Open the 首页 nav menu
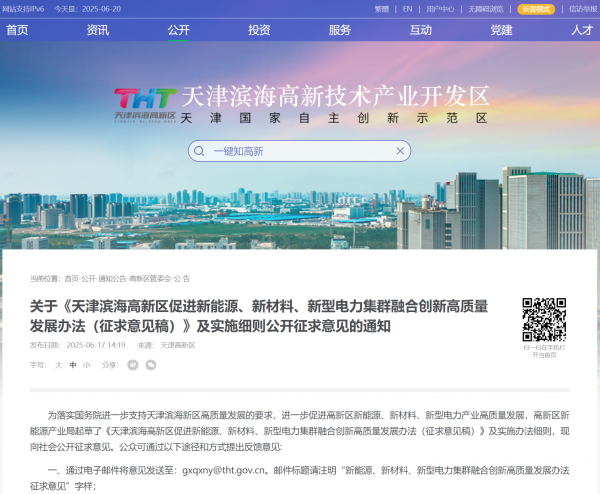The height and width of the screenshot is (494, 600). pyautogui.click(x=17, y=30)
